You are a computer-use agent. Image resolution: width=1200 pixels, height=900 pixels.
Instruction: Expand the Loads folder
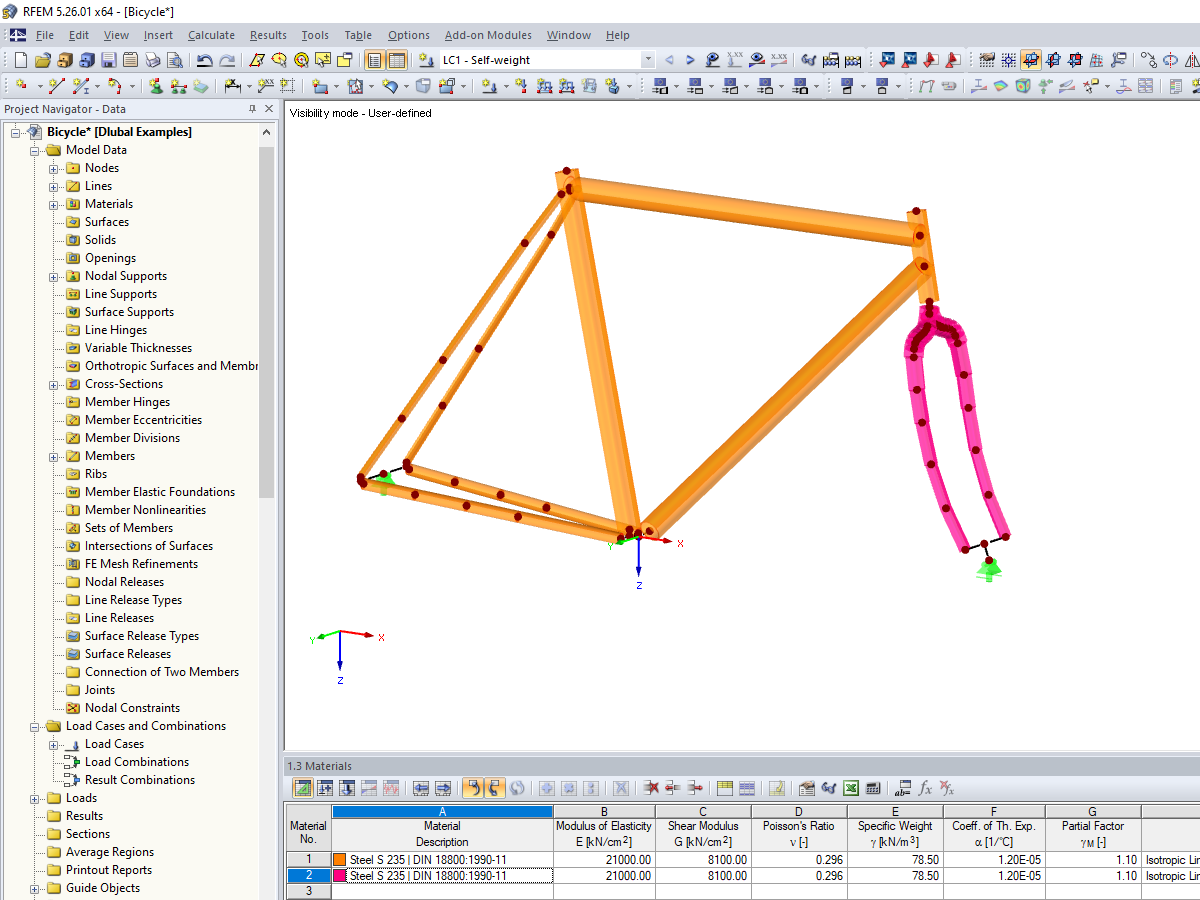(x=34, y=798)
